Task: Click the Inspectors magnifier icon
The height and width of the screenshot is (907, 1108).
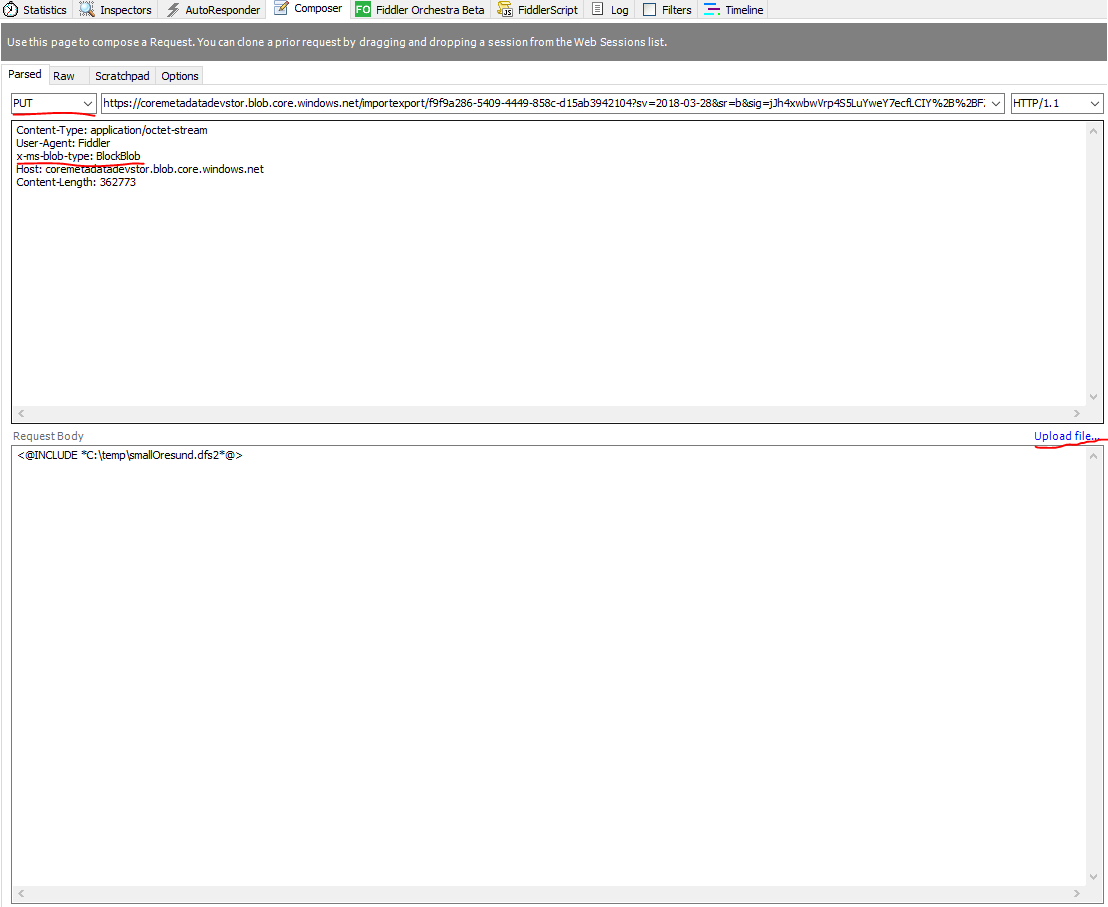Action: [86, 10]
